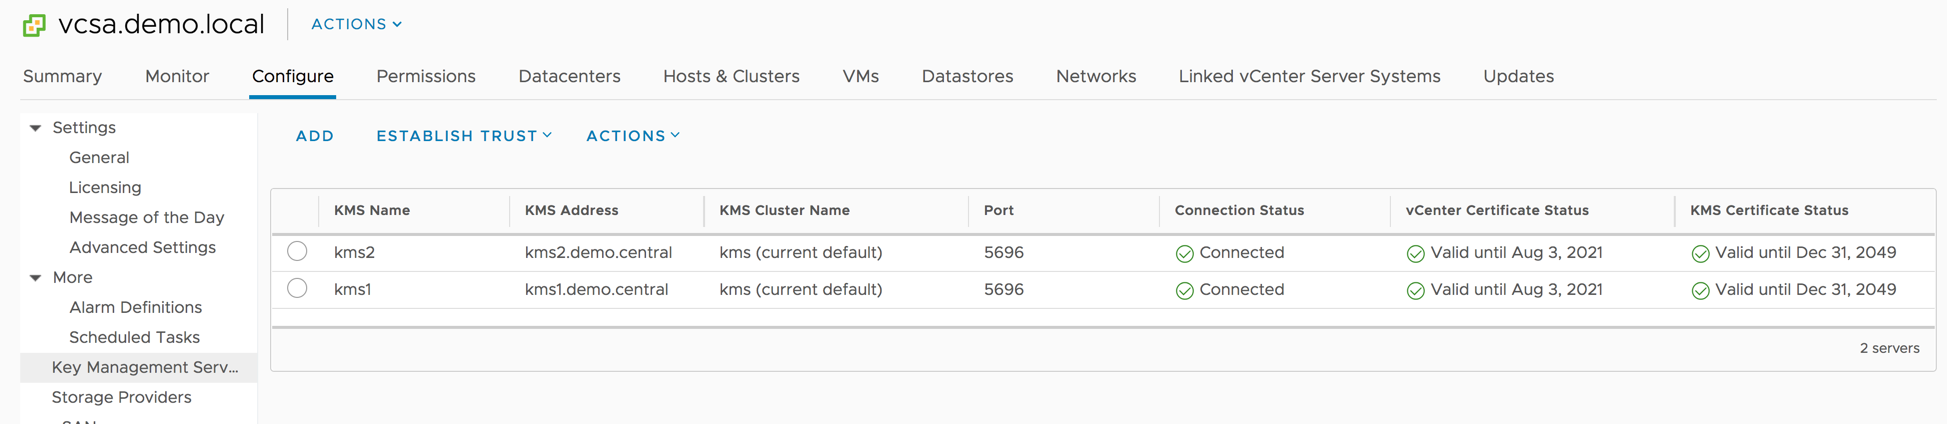Viewport: 1947px width, 424px height.
Task: Click kms1 'kms (current default)' cluster cell
Action: pos(800,290)
